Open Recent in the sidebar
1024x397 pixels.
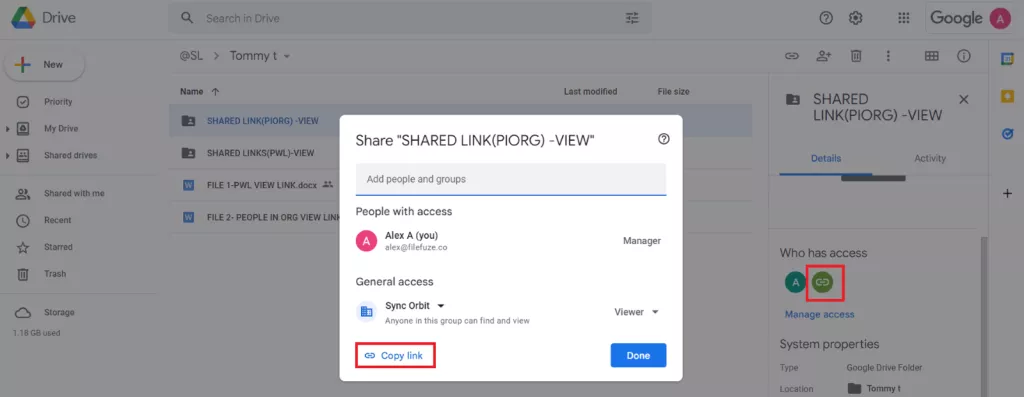pos(57,220)
